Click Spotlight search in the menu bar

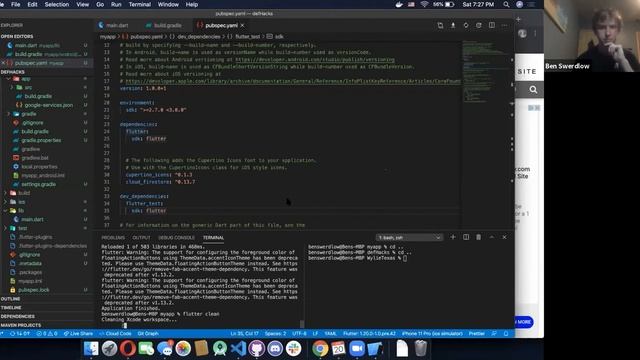(x=506, y=4)
